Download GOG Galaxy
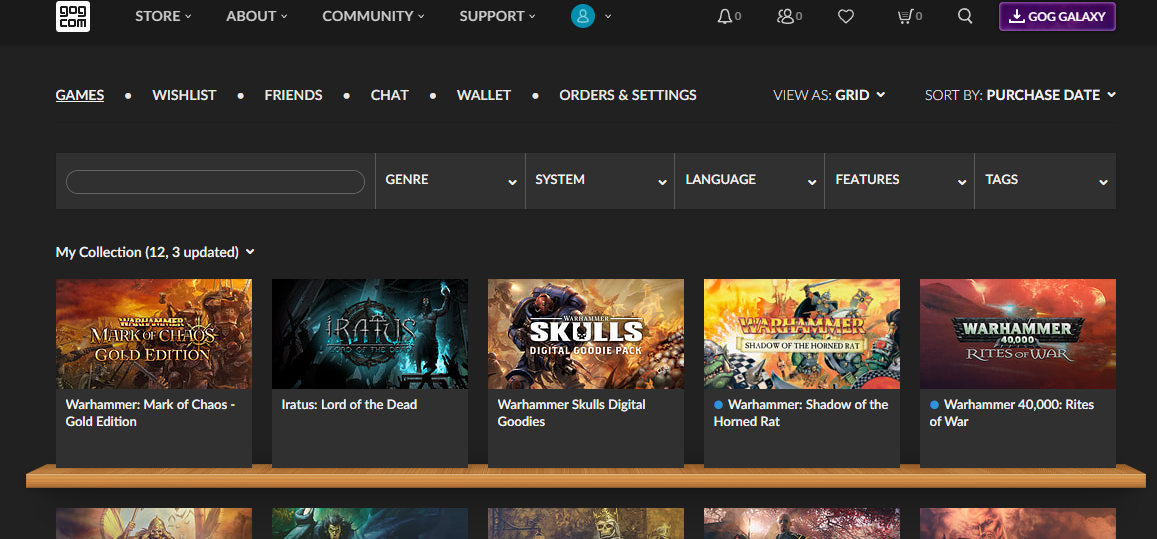This screenshot has width=1157, height=539. (1057, 17)
